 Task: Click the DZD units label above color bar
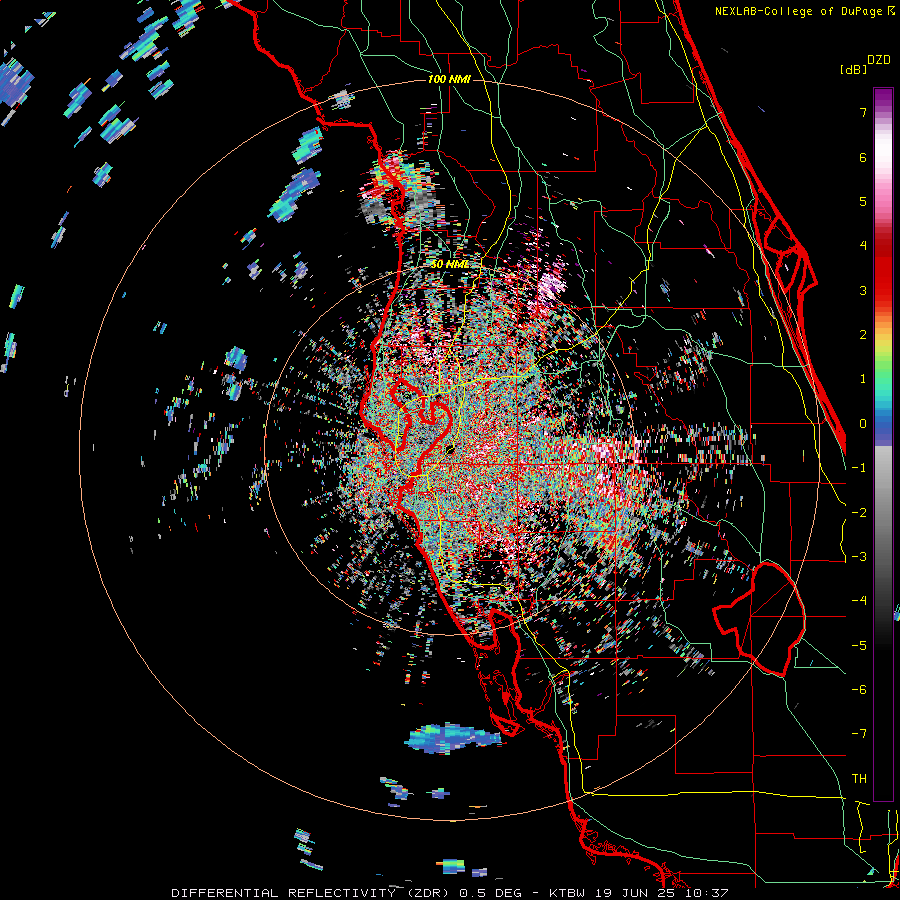tap(879, 60)
